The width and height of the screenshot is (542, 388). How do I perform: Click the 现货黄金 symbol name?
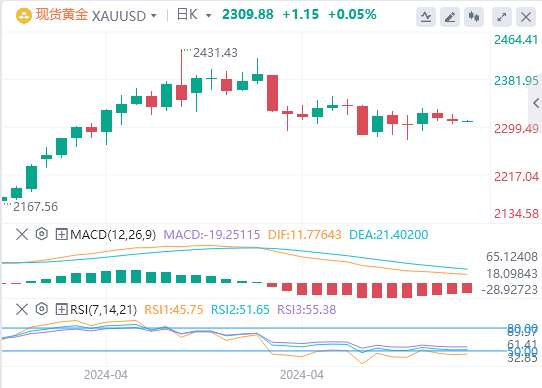62,15
